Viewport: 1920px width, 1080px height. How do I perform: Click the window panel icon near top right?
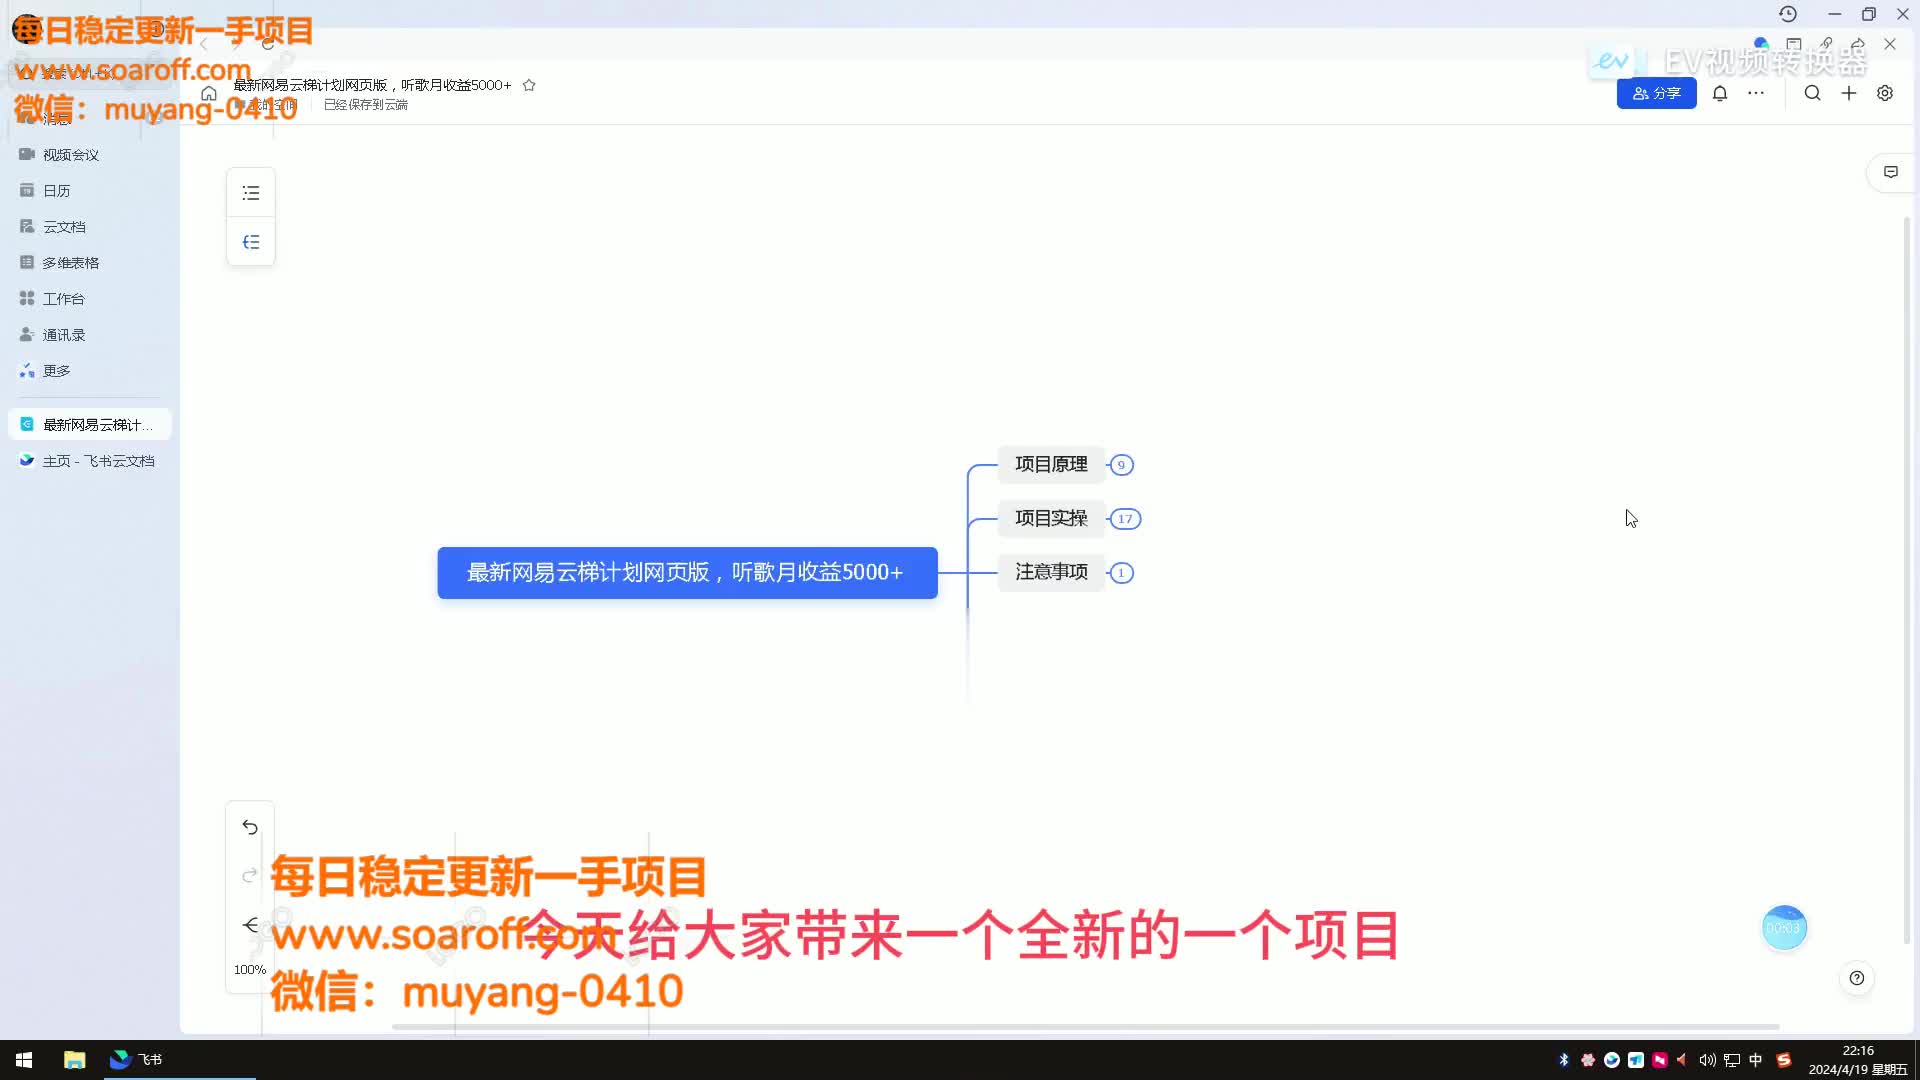(1794, 44)
